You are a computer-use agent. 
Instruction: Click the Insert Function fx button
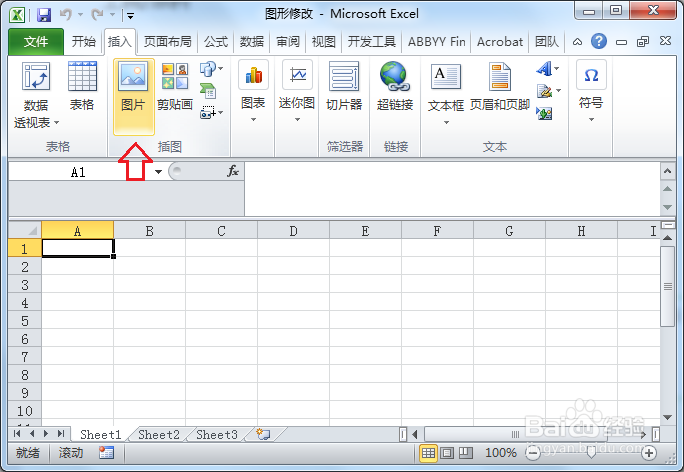(233, 171)
